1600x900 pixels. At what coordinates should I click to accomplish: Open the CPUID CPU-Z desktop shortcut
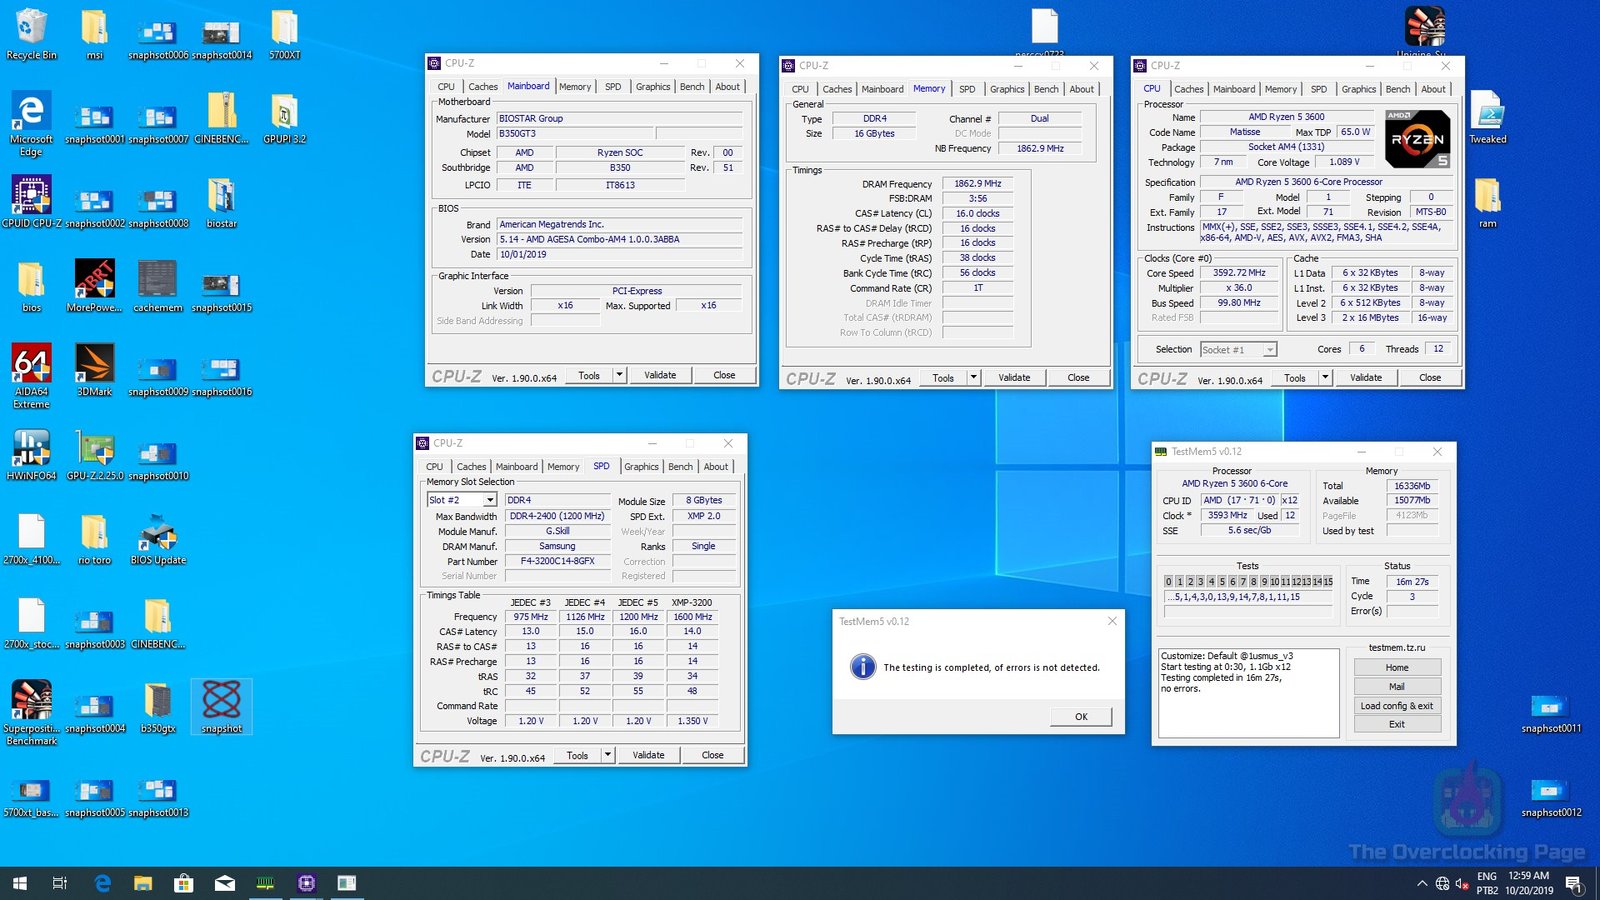(x=31, y=197)
